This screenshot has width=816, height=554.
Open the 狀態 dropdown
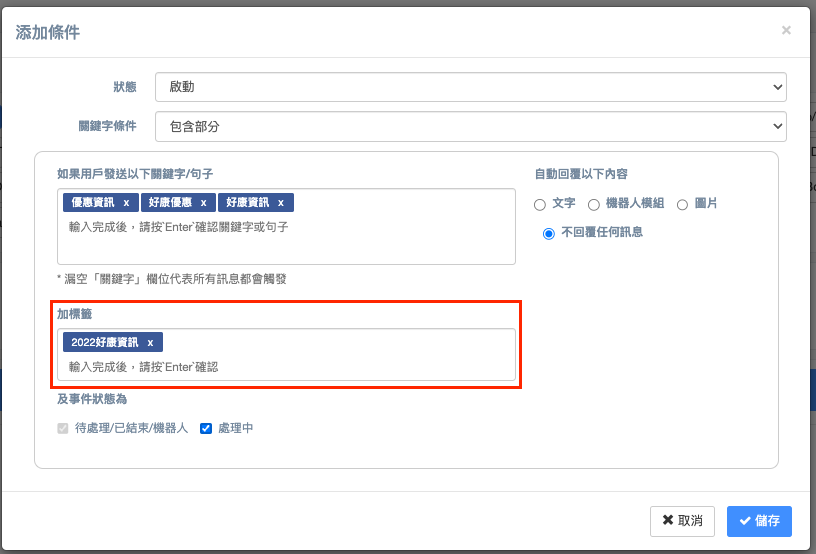(470, 87)
